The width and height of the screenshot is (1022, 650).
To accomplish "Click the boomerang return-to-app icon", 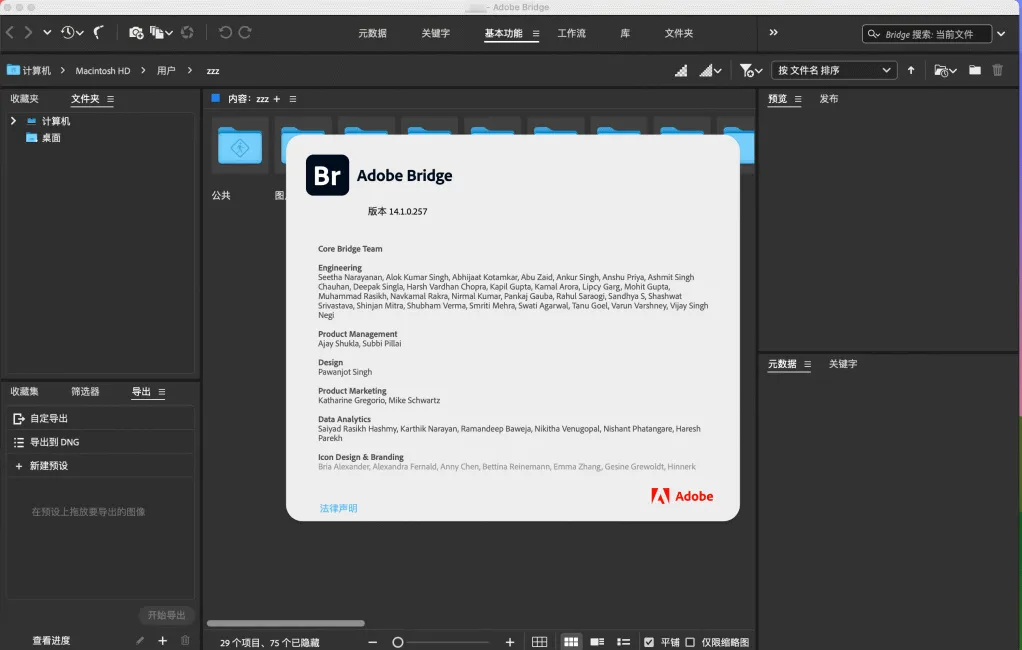I will click(98, 33).
